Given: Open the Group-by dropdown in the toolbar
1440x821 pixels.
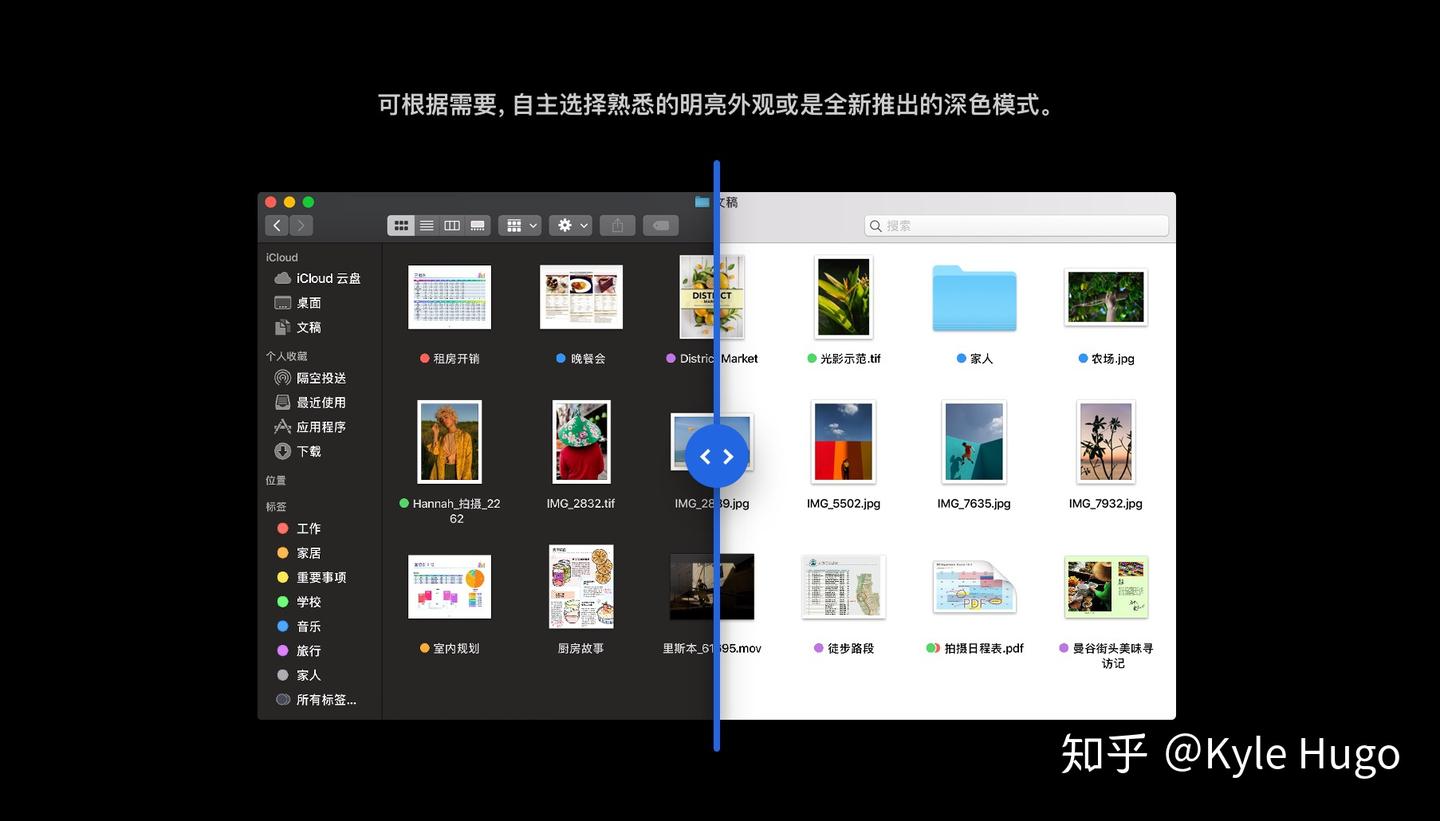Looking at the screenshot, I should point(519,225).
